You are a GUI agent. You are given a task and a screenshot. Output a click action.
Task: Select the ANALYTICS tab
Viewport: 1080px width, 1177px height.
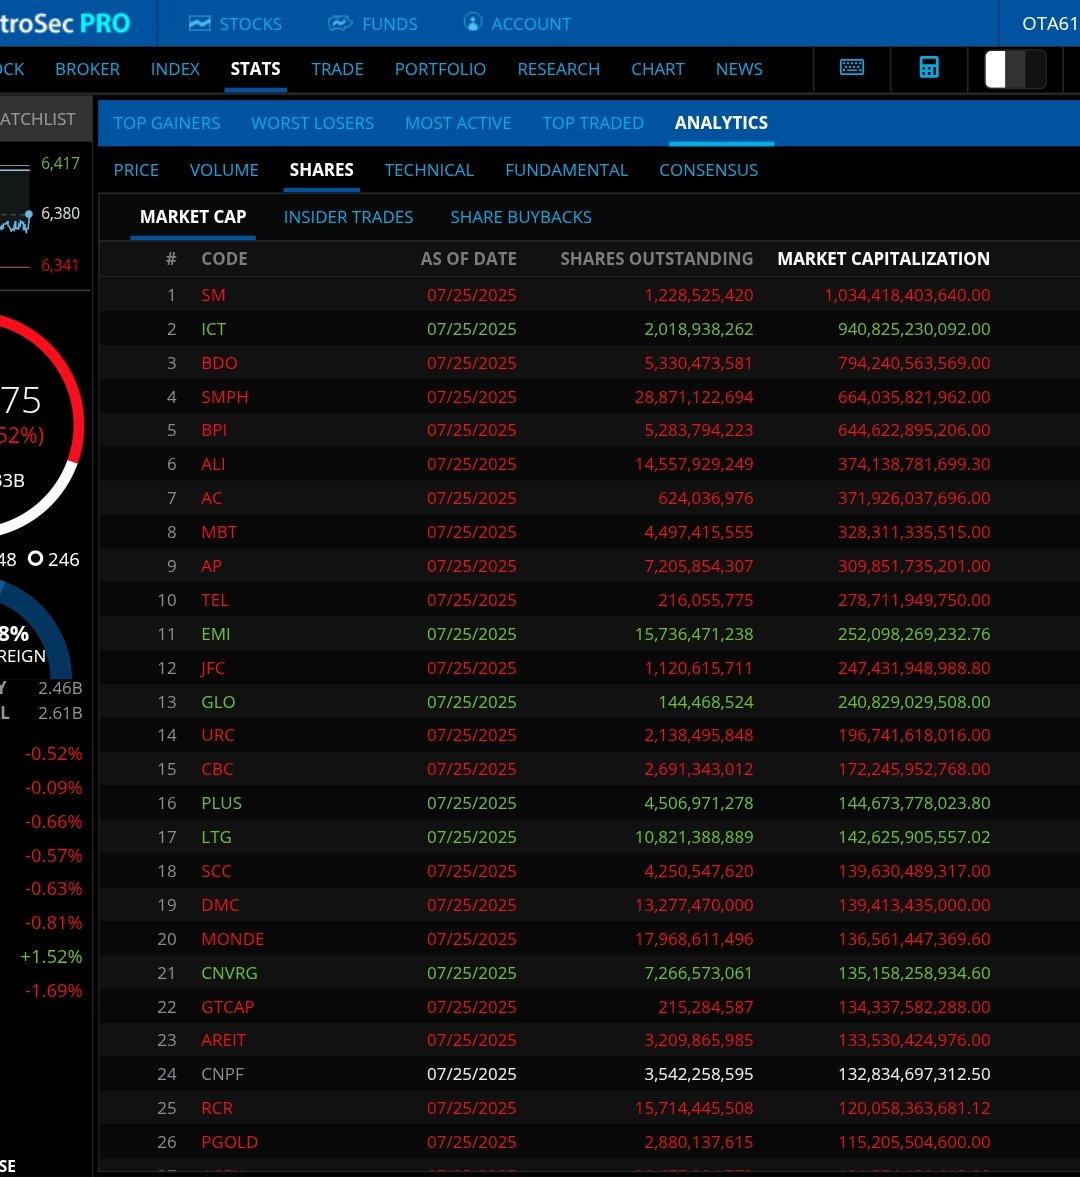click(x=721, y=123)
